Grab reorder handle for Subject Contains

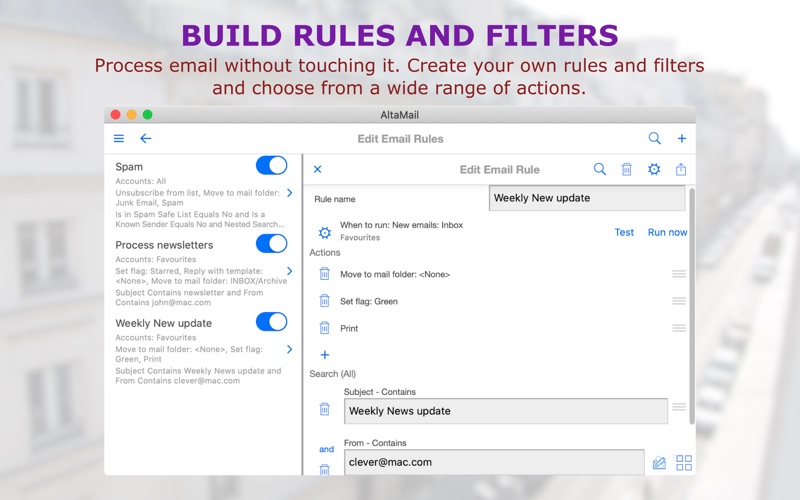click(x=679, y=407)
